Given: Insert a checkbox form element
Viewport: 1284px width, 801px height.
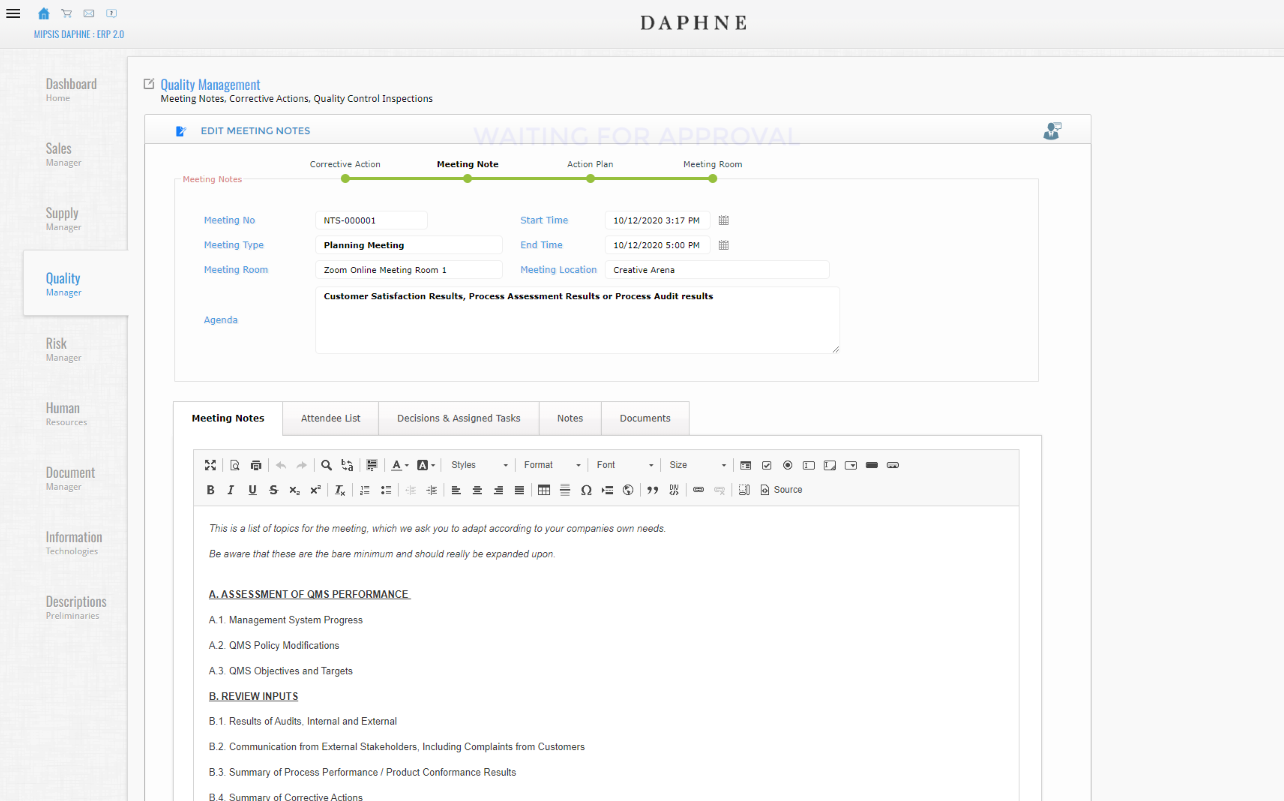Looking at the screenshot, I should (x=766, y=465).
